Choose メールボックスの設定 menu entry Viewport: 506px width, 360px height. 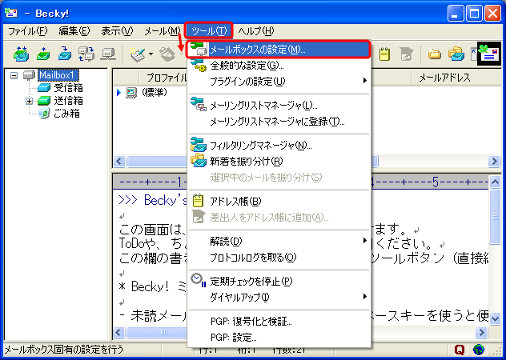[x=279, y=50]
